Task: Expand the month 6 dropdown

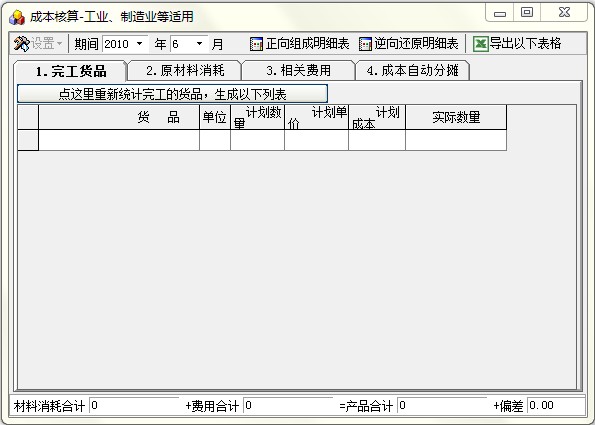Action: coord(199,44)
